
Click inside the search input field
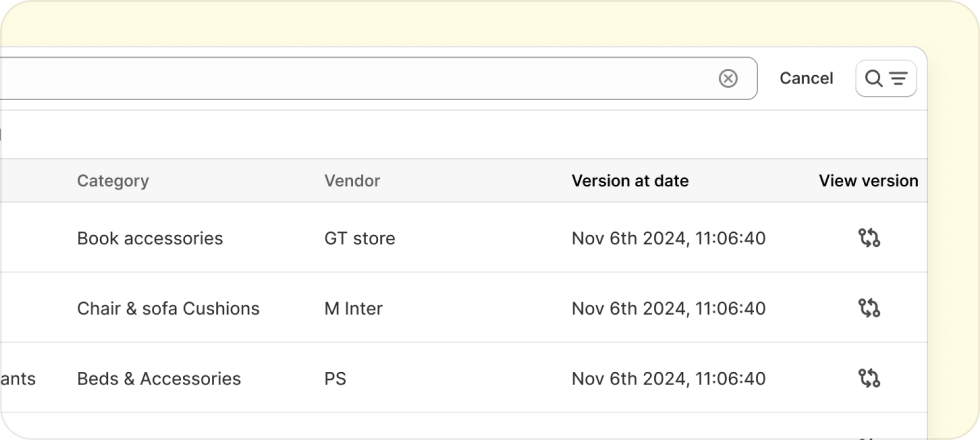(350, 78)
